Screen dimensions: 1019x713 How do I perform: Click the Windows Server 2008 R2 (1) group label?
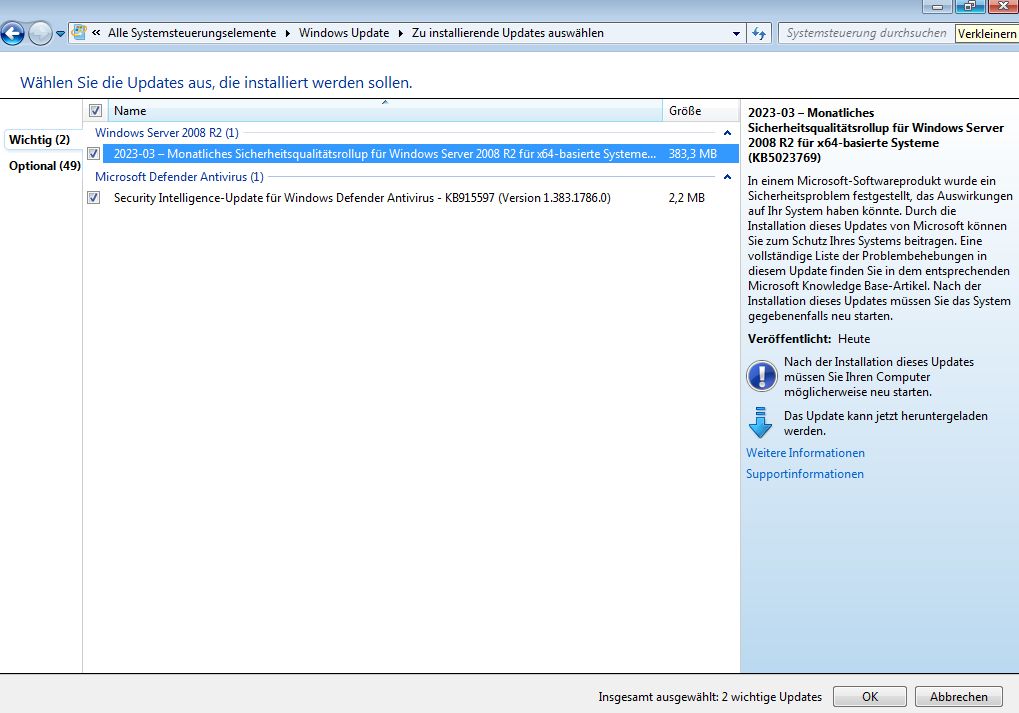pyautogui.click(x=167, y=133)
